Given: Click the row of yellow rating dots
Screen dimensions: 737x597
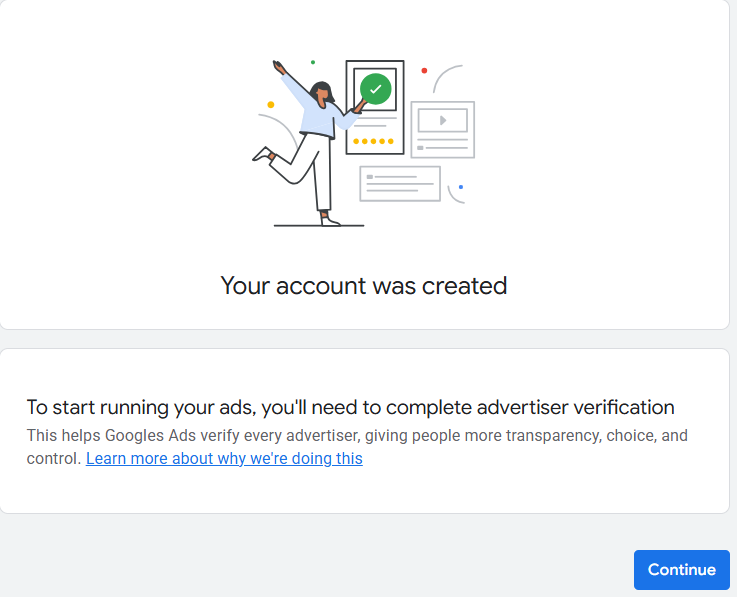Looking at the screenshot, I should tap(373, 141).
